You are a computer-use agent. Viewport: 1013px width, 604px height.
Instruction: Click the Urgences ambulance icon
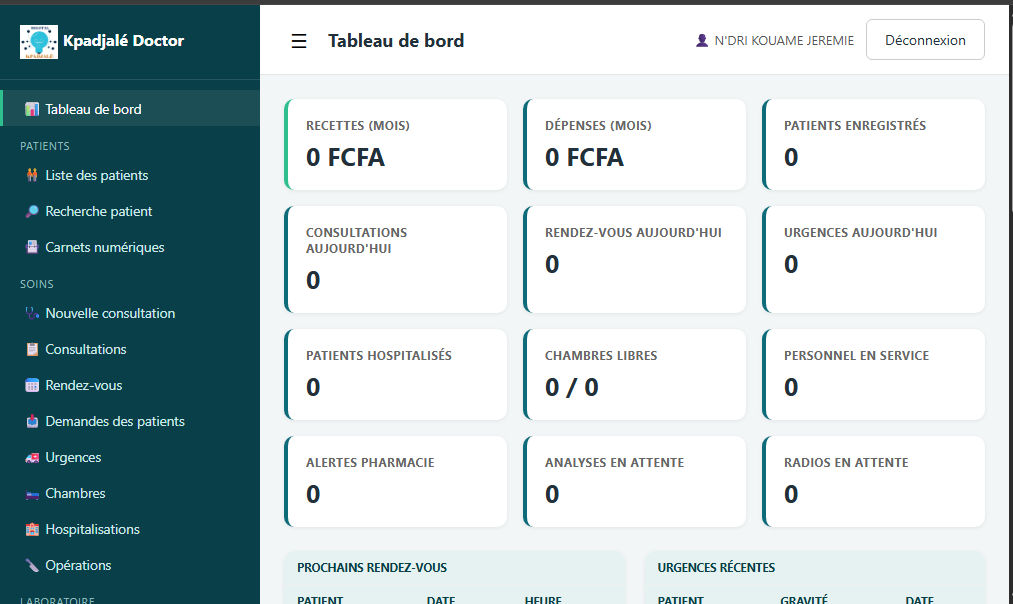tap(32, 457)
